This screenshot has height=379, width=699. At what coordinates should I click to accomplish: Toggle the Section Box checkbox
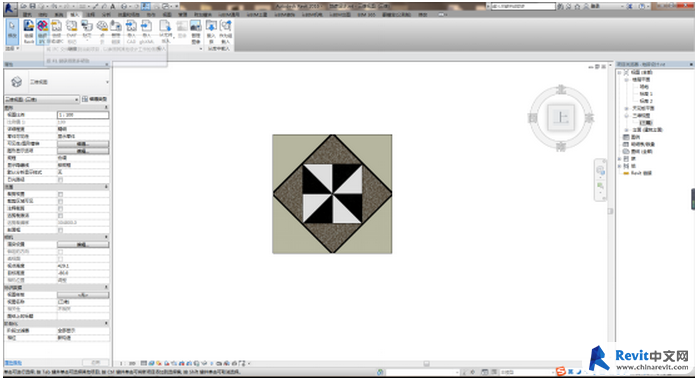click(60, 230)
